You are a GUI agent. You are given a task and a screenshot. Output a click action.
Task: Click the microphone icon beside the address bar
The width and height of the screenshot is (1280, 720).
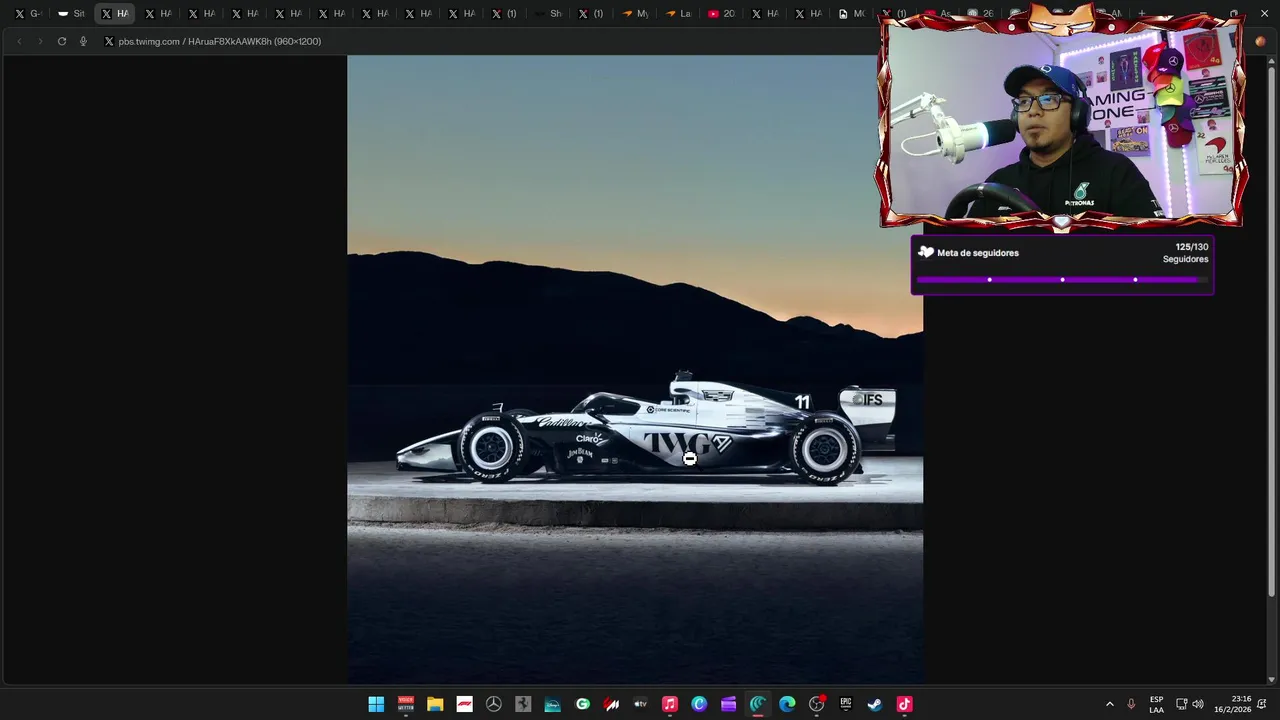pos(83,41)
